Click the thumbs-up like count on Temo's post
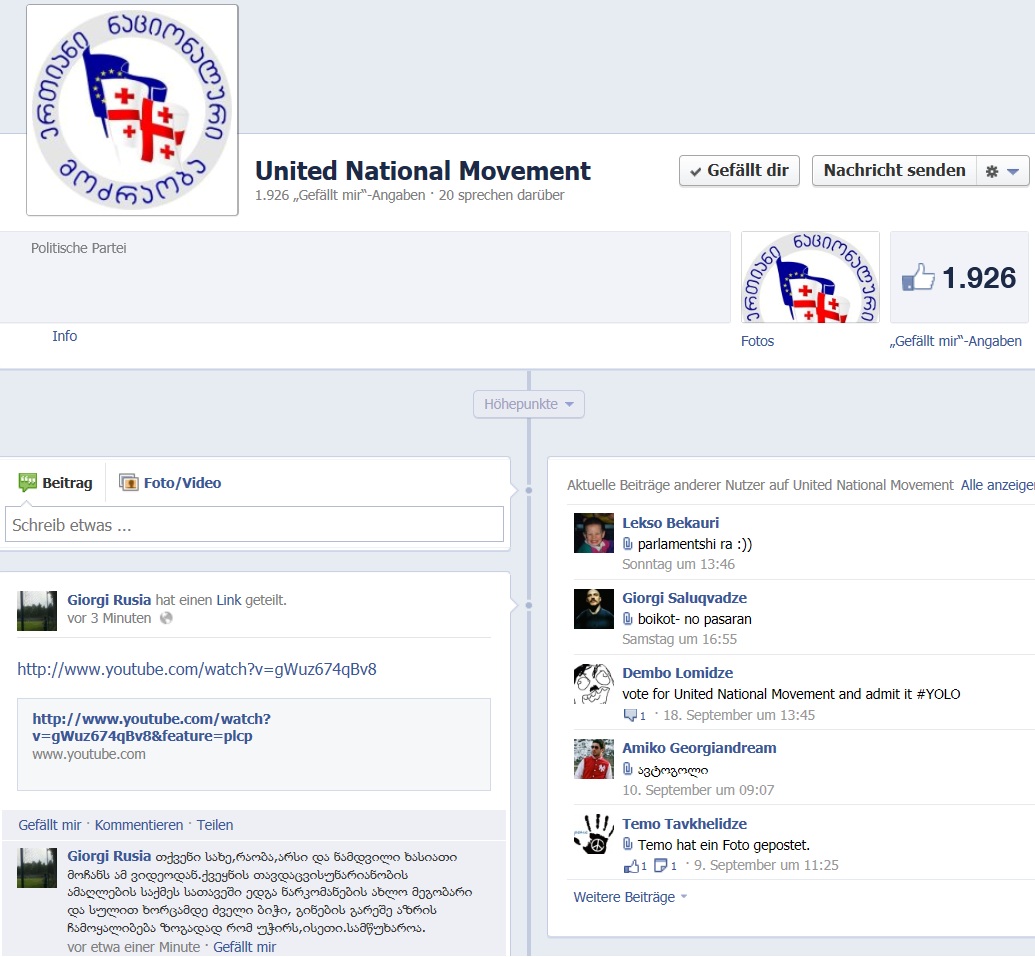1035x957 pixels. (635, 866)
